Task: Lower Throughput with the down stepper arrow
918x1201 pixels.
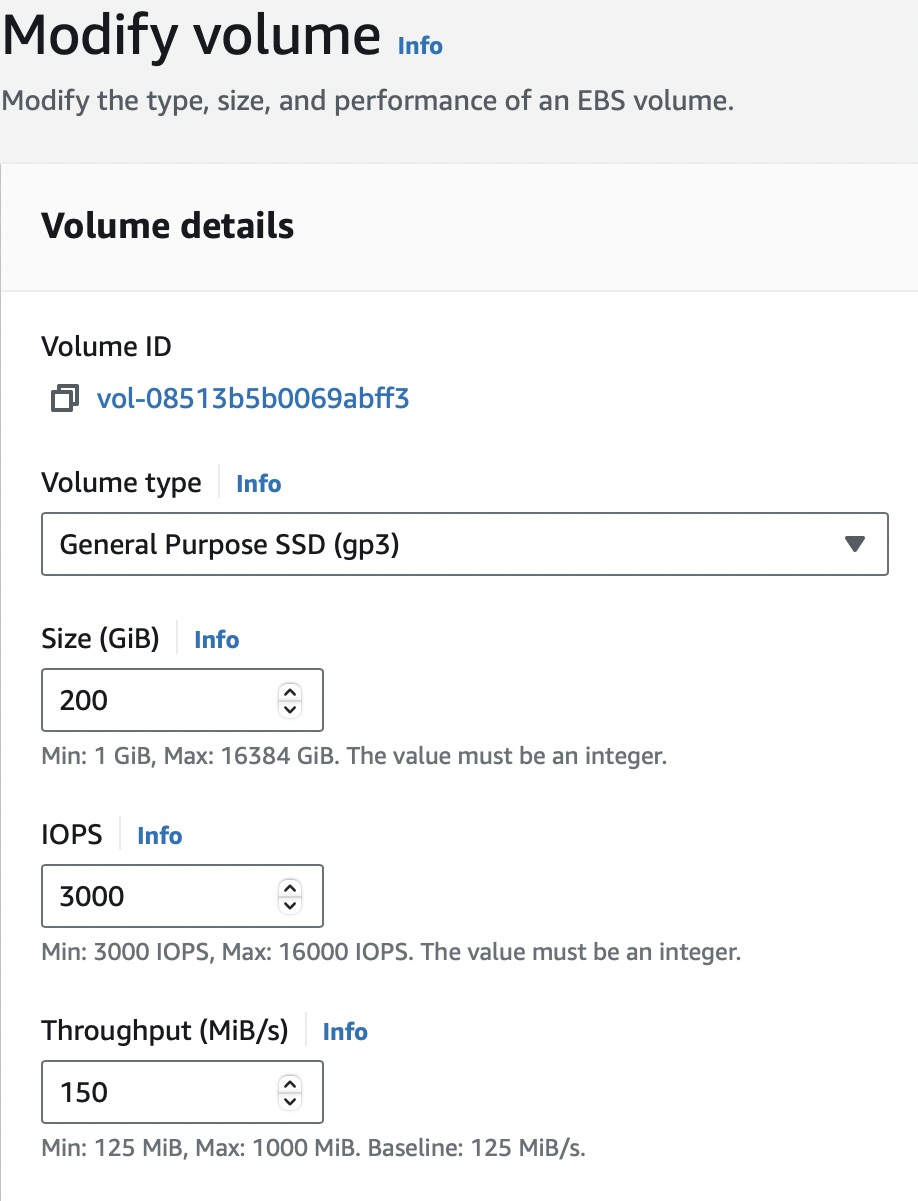Action: (x=290, y=1101)
